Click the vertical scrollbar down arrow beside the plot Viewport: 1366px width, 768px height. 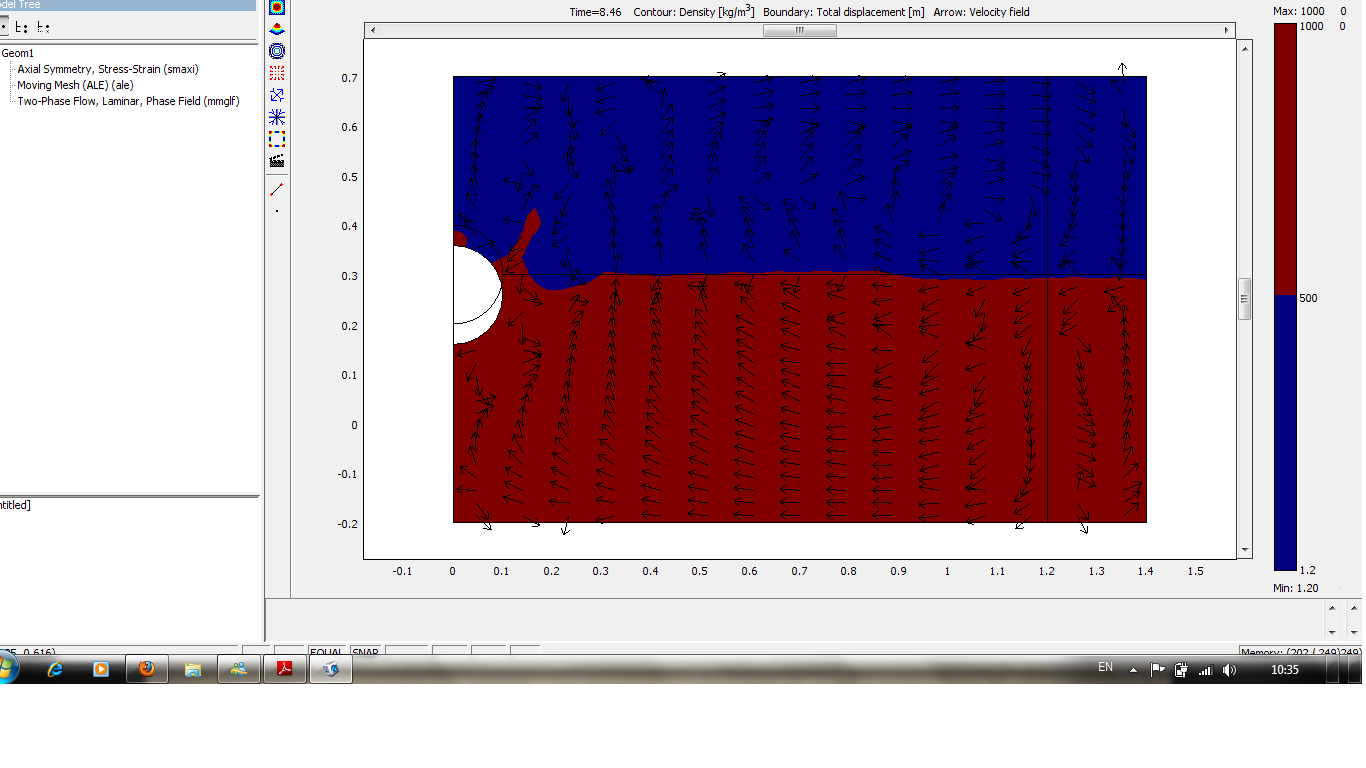click(x=1245, y=550)
